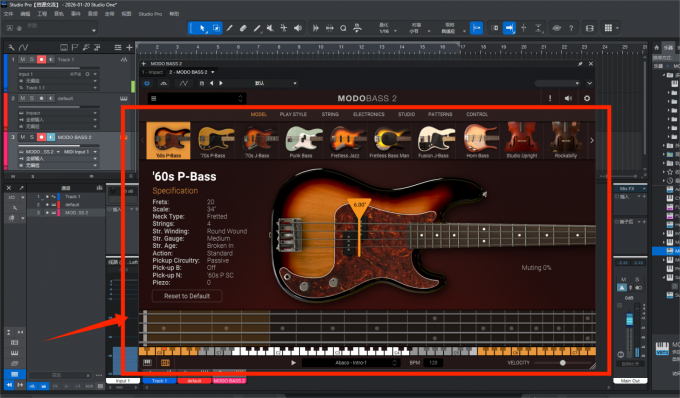Viewport: 680px width, 398px height.
Task: Mute the default track
Action: (x=23, y=98)
